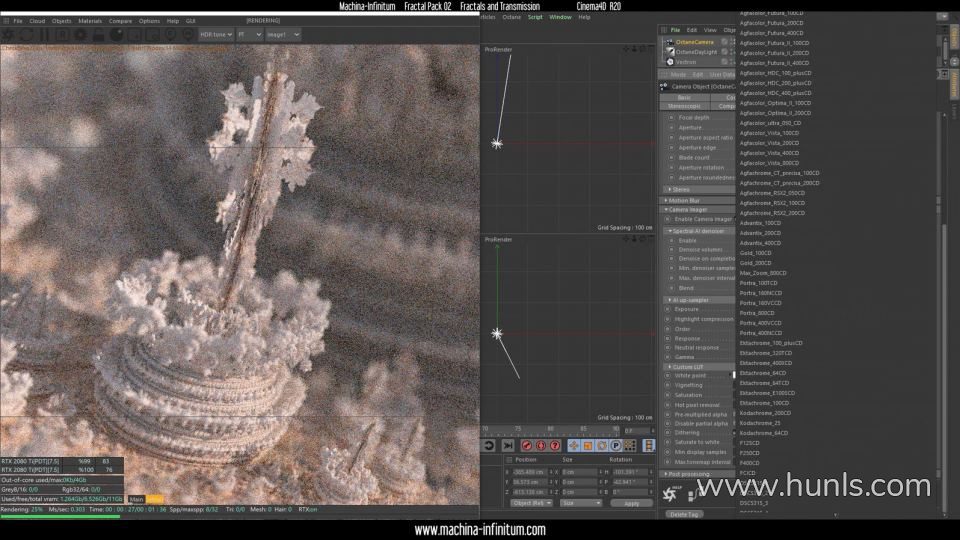Screen dimensions: 960x540
Task: Switch to the Stereoscopic tab
Action: (684, 106)
